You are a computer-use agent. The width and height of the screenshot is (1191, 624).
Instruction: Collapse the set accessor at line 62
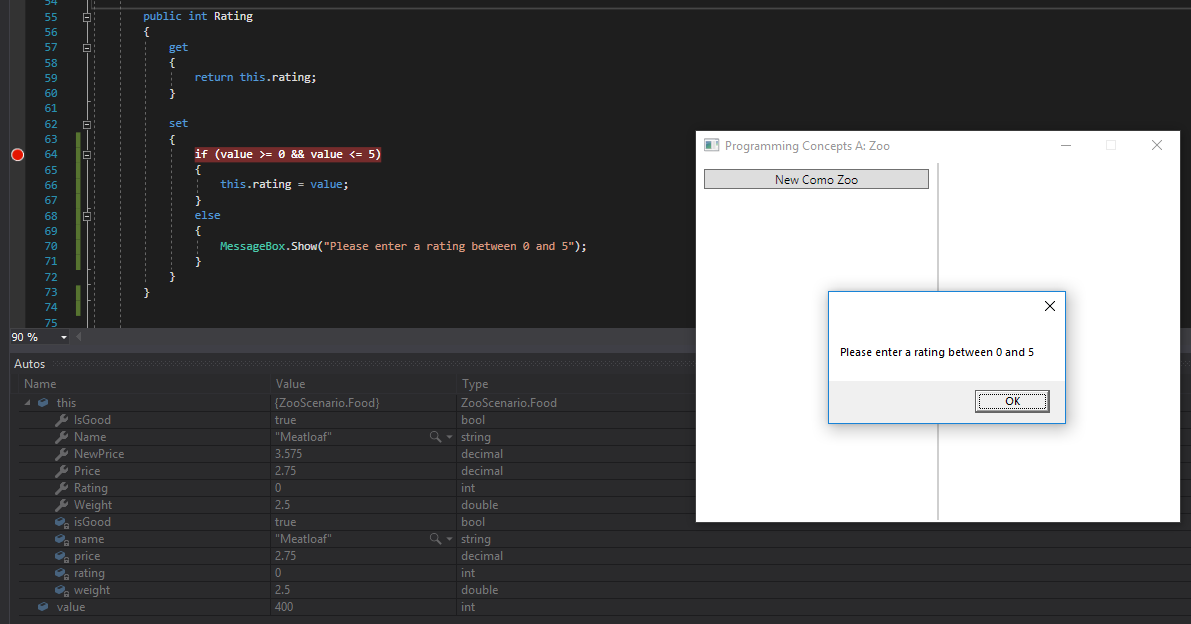[x=87, y=124]
